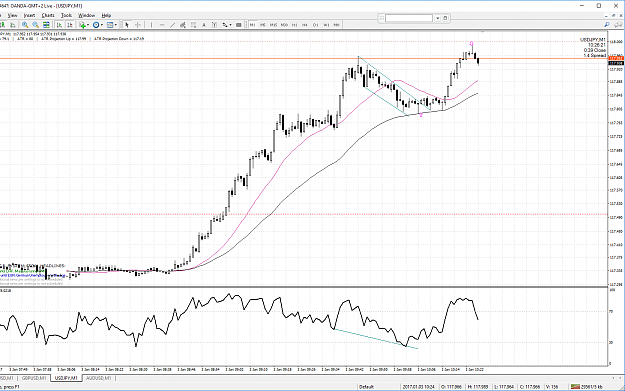Switch to M30 timeframe
The image size is (625, 391).
pos(284,25)
